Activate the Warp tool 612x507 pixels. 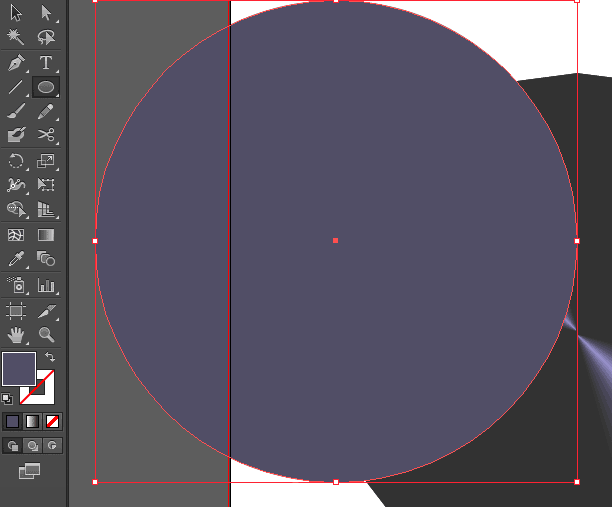pos(16,185)
